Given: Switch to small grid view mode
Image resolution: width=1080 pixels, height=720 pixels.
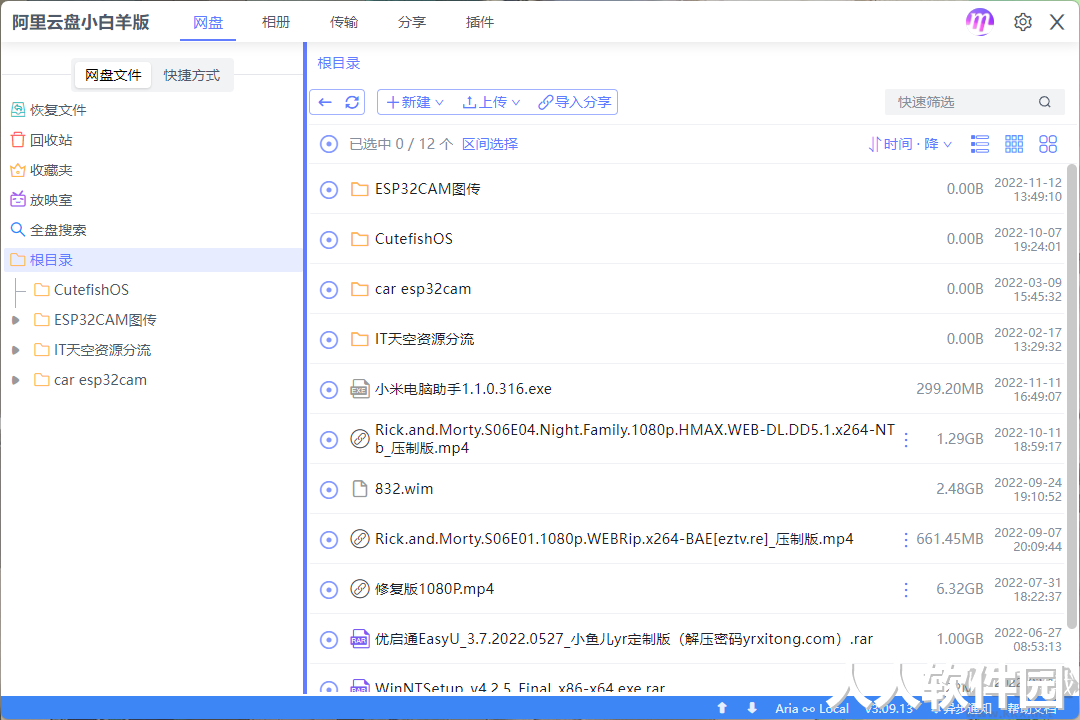Looking at the screenshot, I should [1014, 144].
